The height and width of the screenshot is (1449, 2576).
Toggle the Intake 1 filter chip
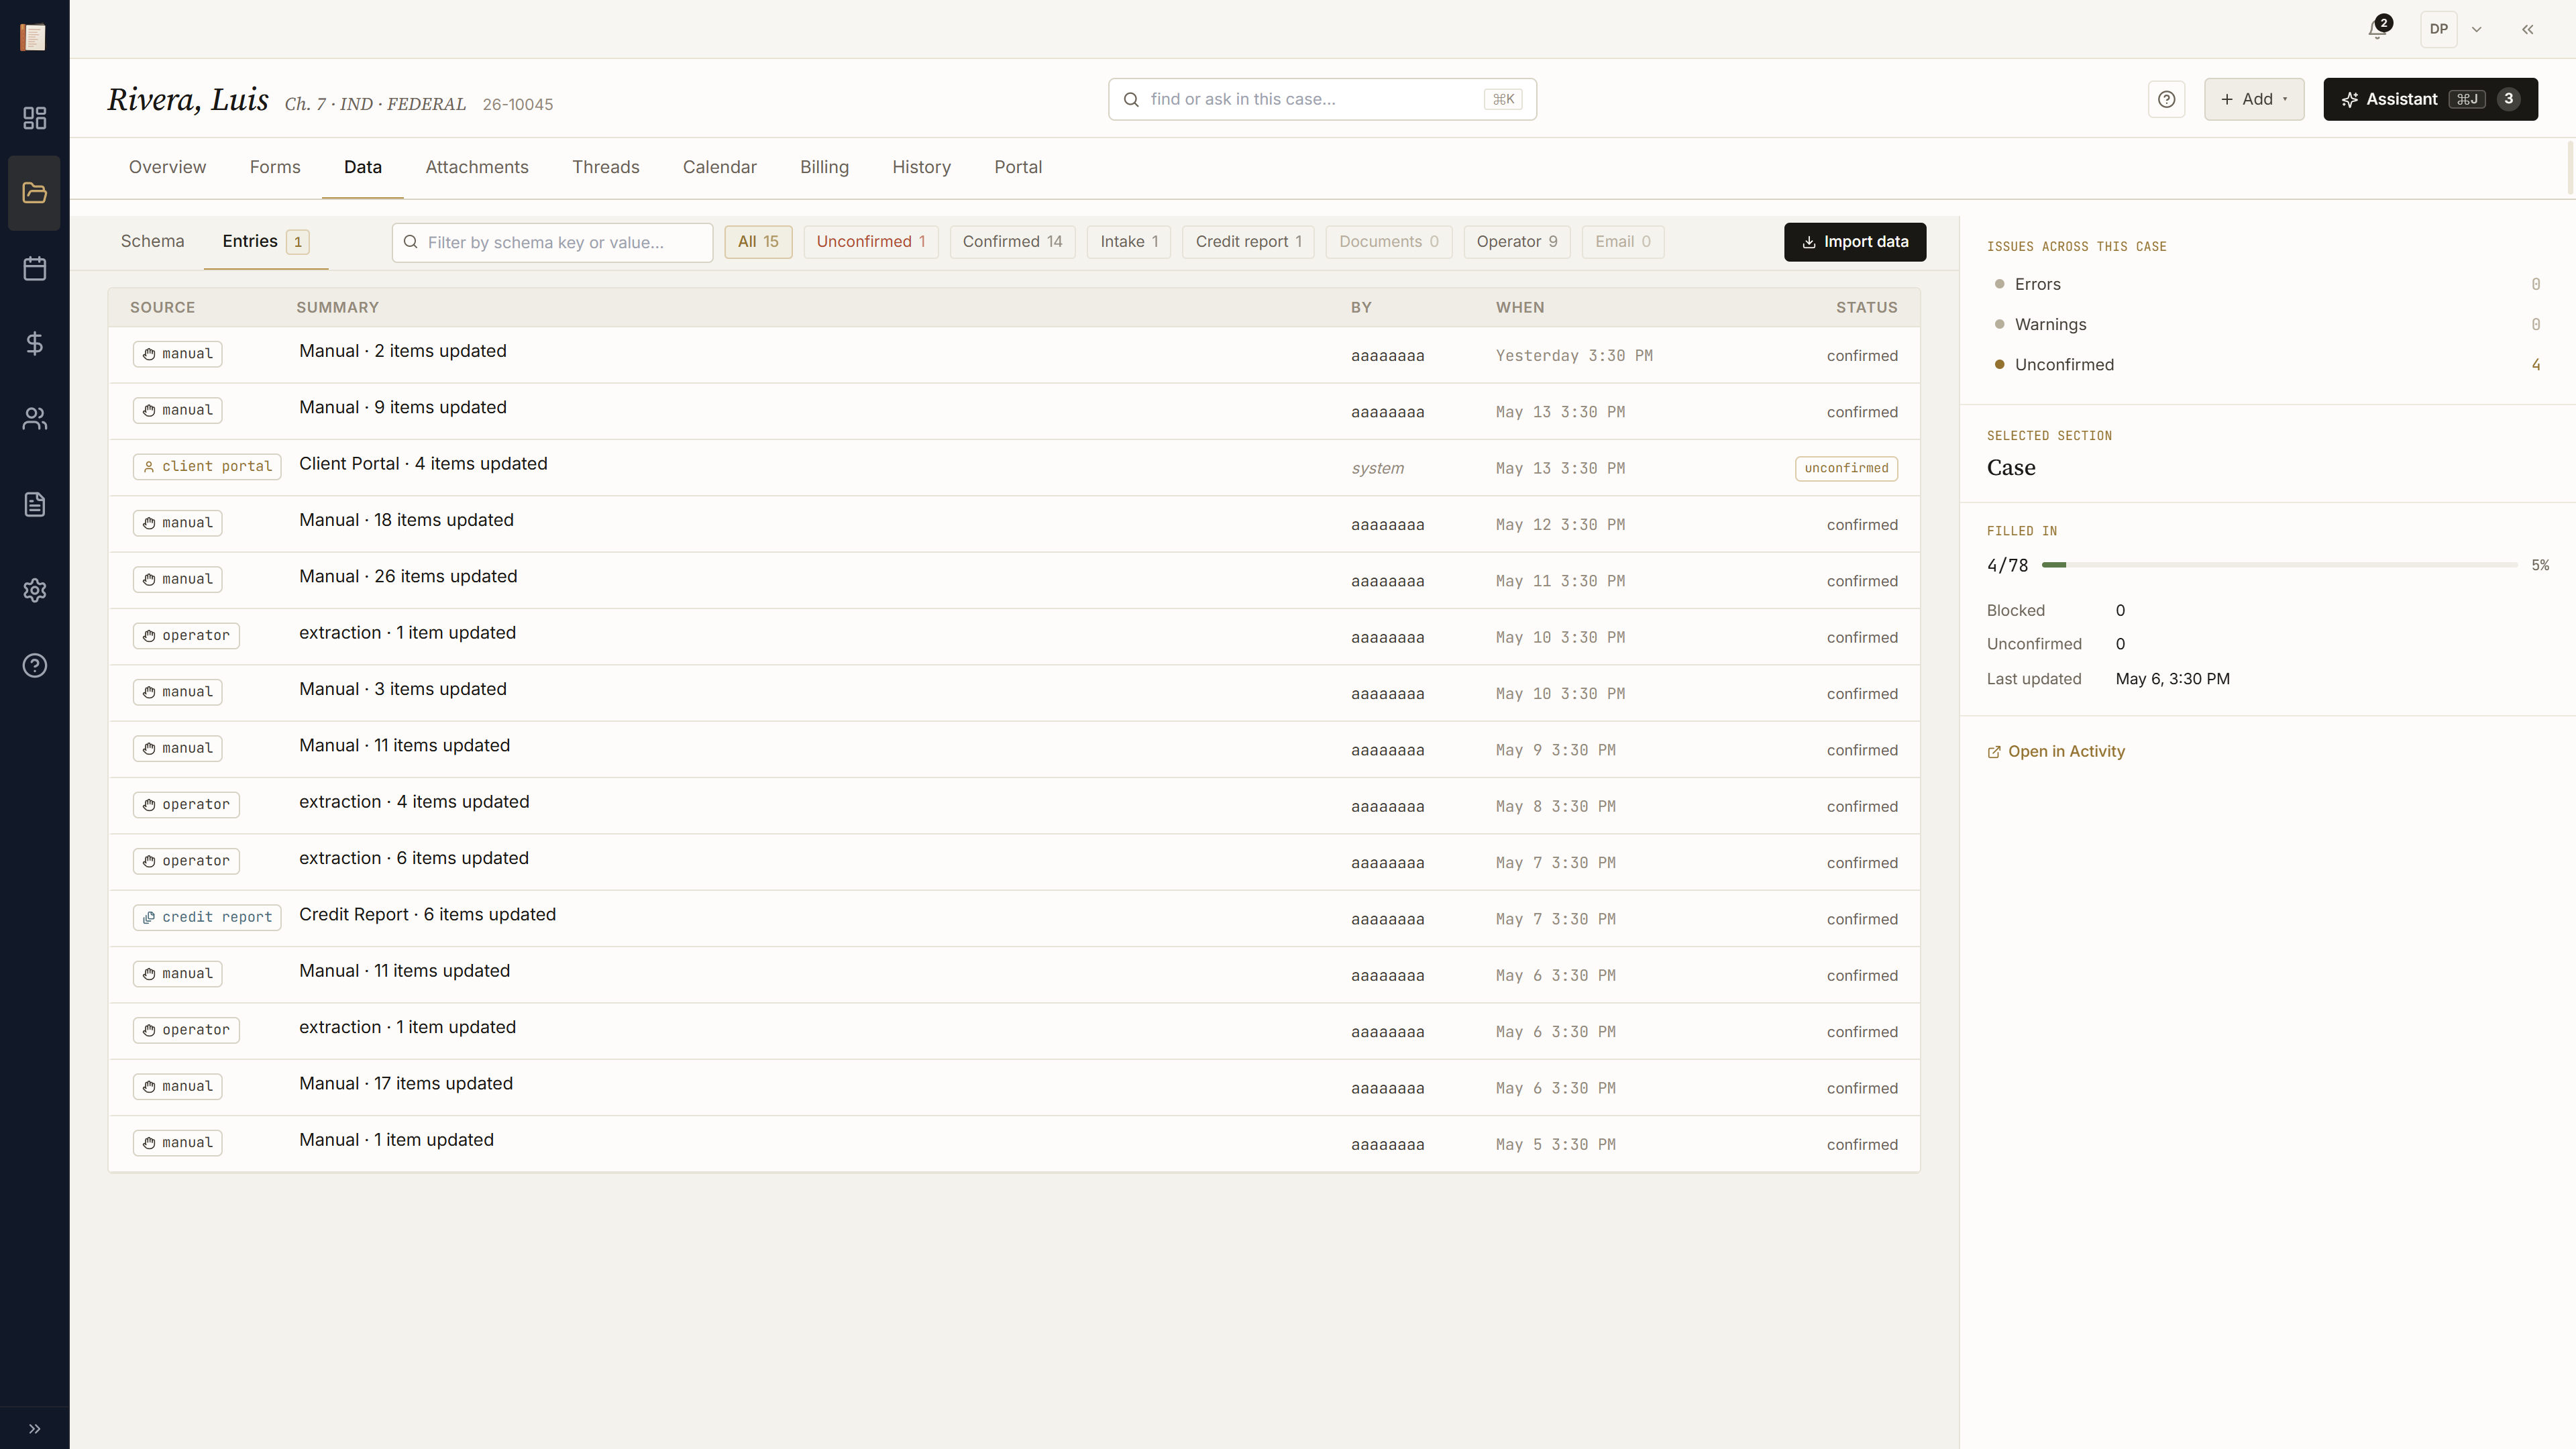click(1129, 241)
